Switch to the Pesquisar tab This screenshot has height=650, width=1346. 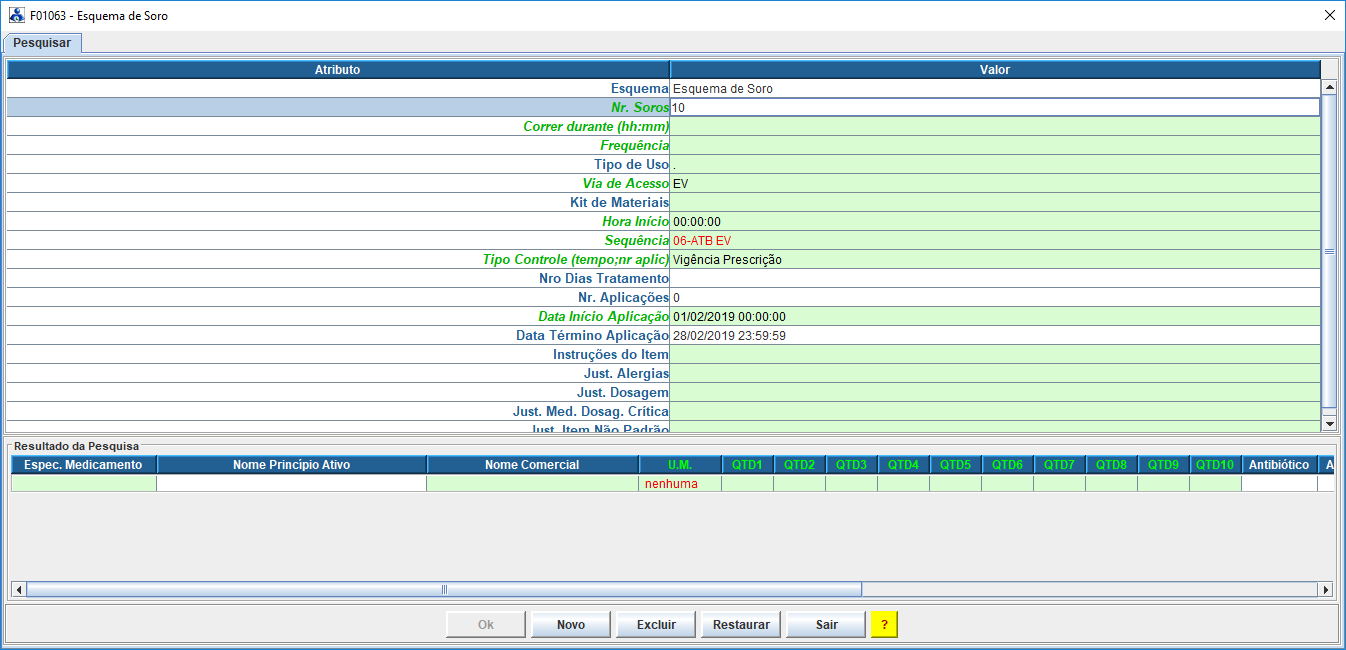tap(42, 43)
